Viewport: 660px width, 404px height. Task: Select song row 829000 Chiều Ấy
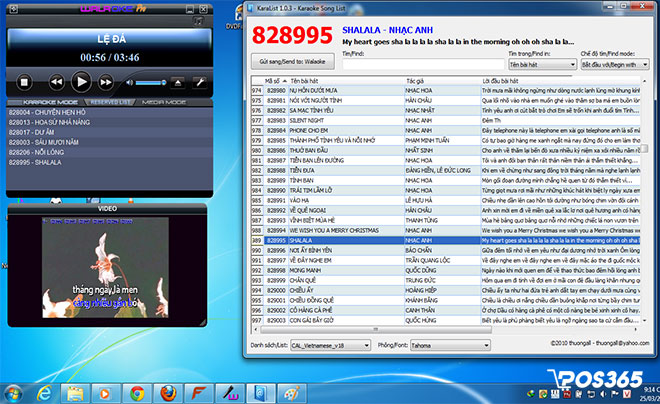click(x=445, y=290)
